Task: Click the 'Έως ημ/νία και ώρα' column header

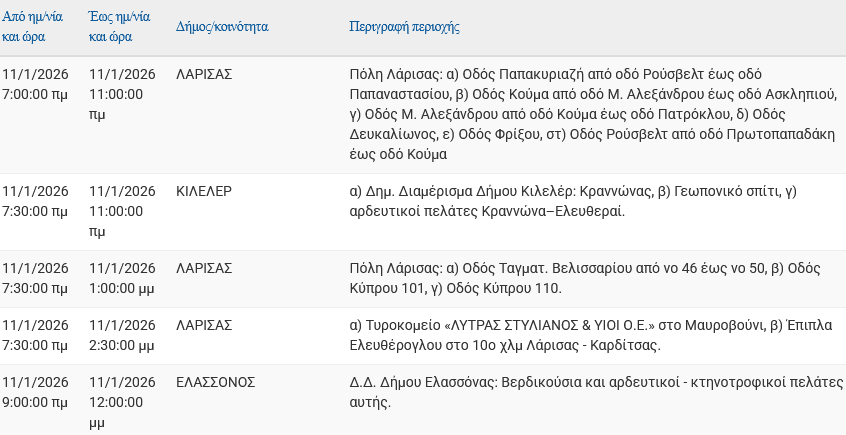Action: pos(122,27)
